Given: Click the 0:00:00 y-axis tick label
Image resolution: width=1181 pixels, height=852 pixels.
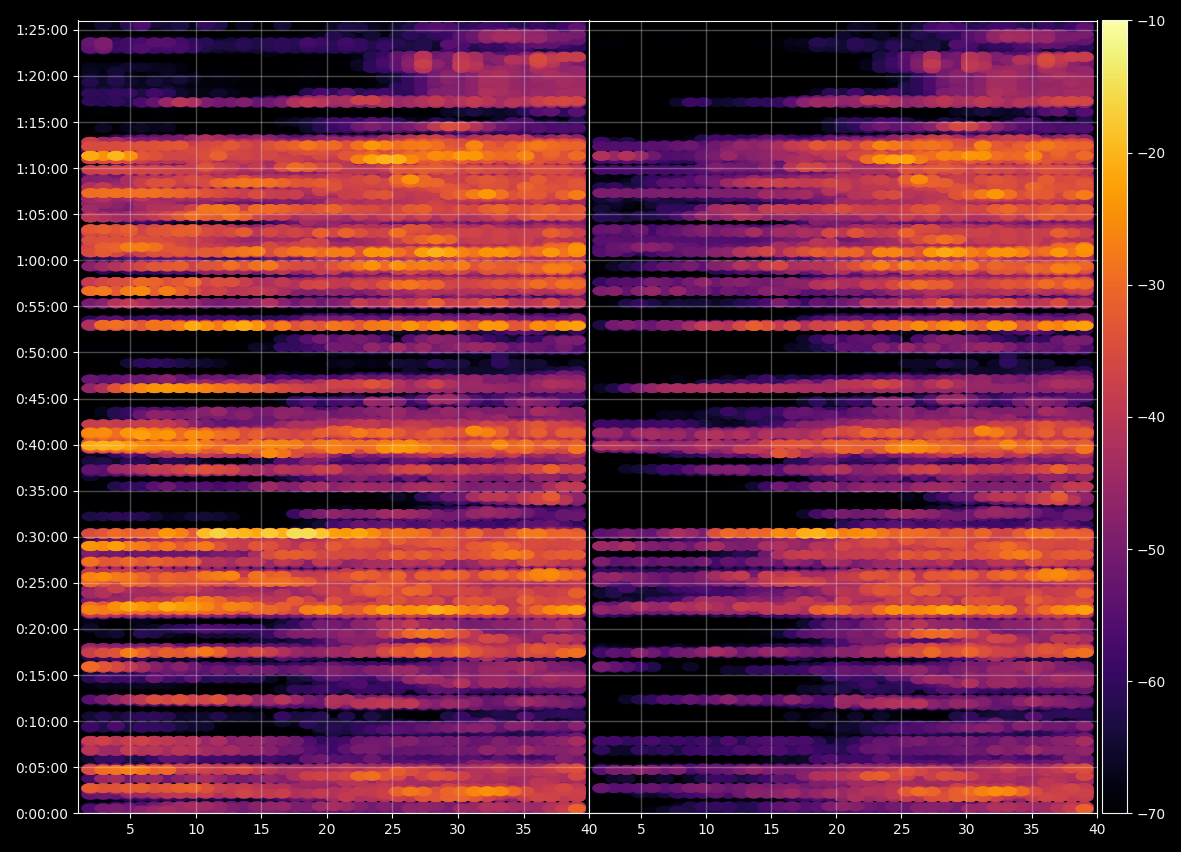Looking at the screenshot, I should pos(42,814).
